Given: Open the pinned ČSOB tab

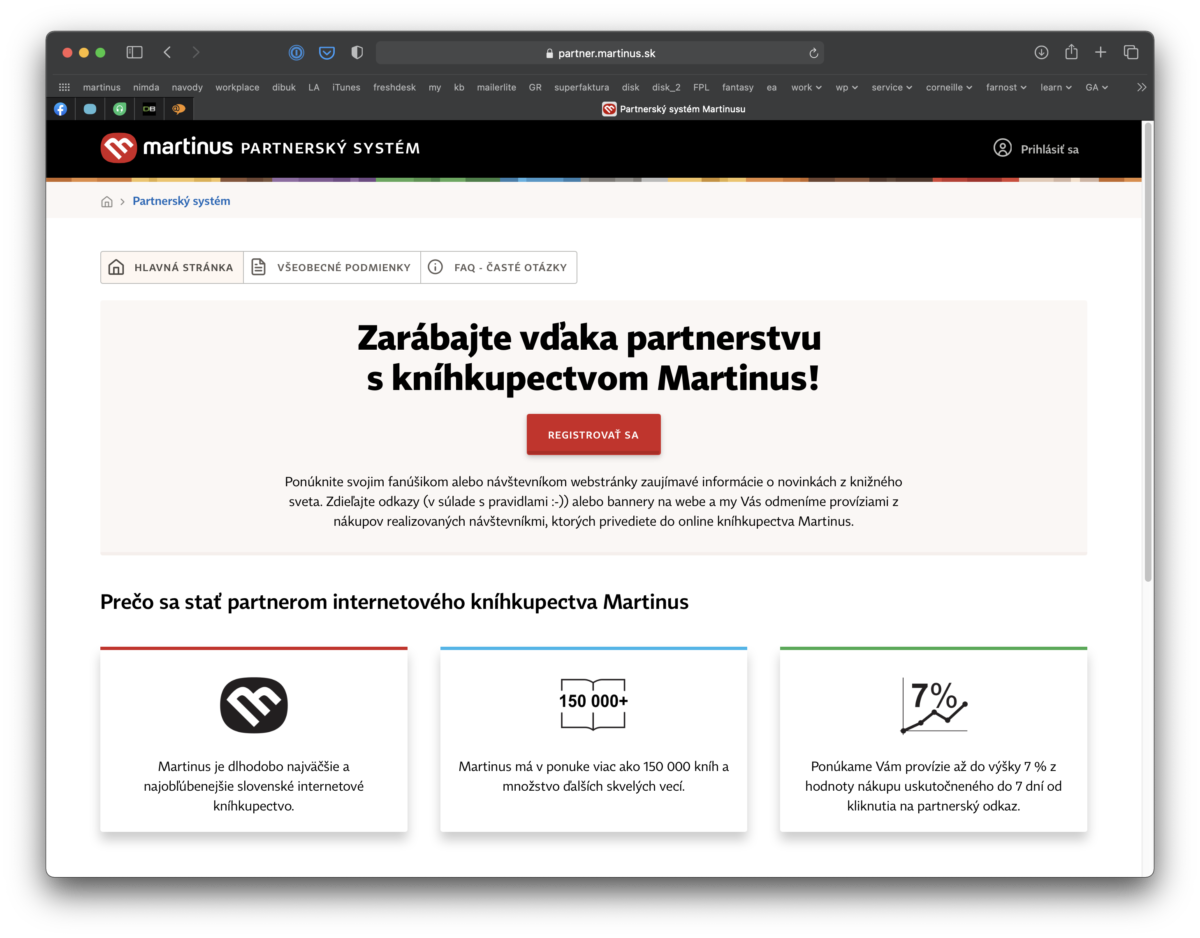Looking at the screenshot, I should tap(149, 109).
